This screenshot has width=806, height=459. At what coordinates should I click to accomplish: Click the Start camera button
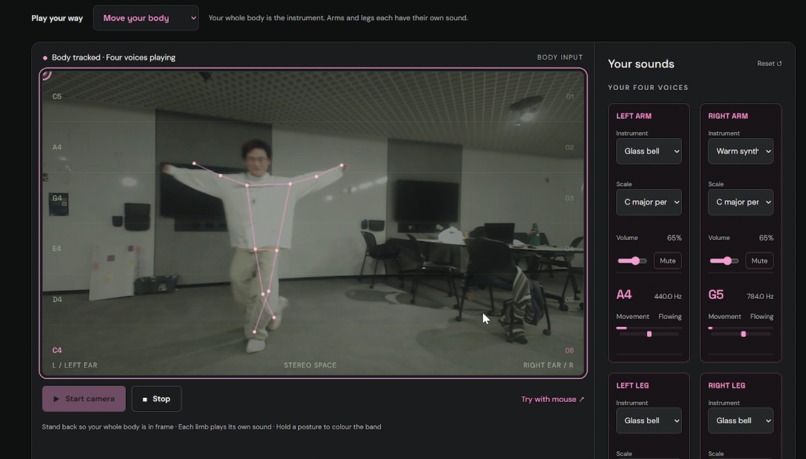coord(84,399)
